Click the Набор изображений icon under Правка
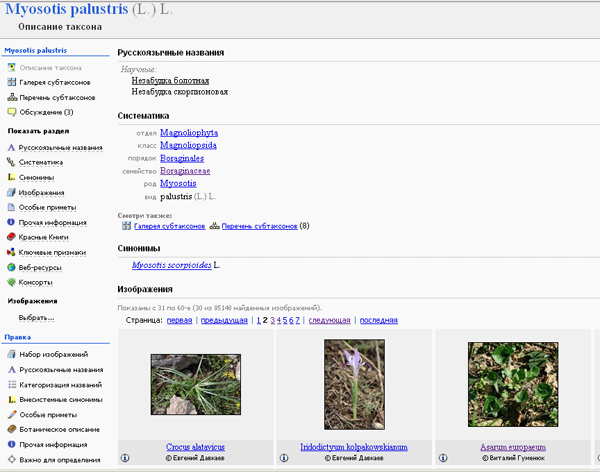Viewport: 600px width, 472px height. point(11,354)
